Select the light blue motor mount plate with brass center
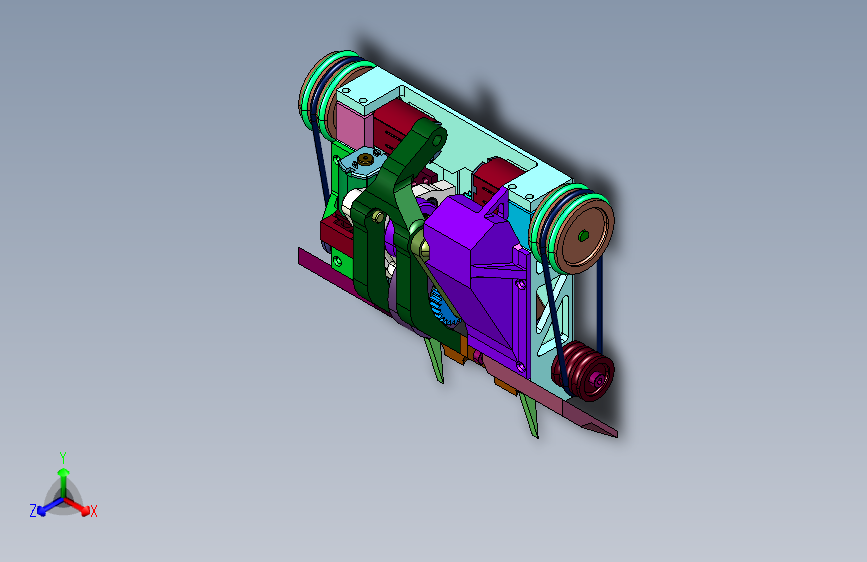 pyautogui.click(x=363, y=162)
